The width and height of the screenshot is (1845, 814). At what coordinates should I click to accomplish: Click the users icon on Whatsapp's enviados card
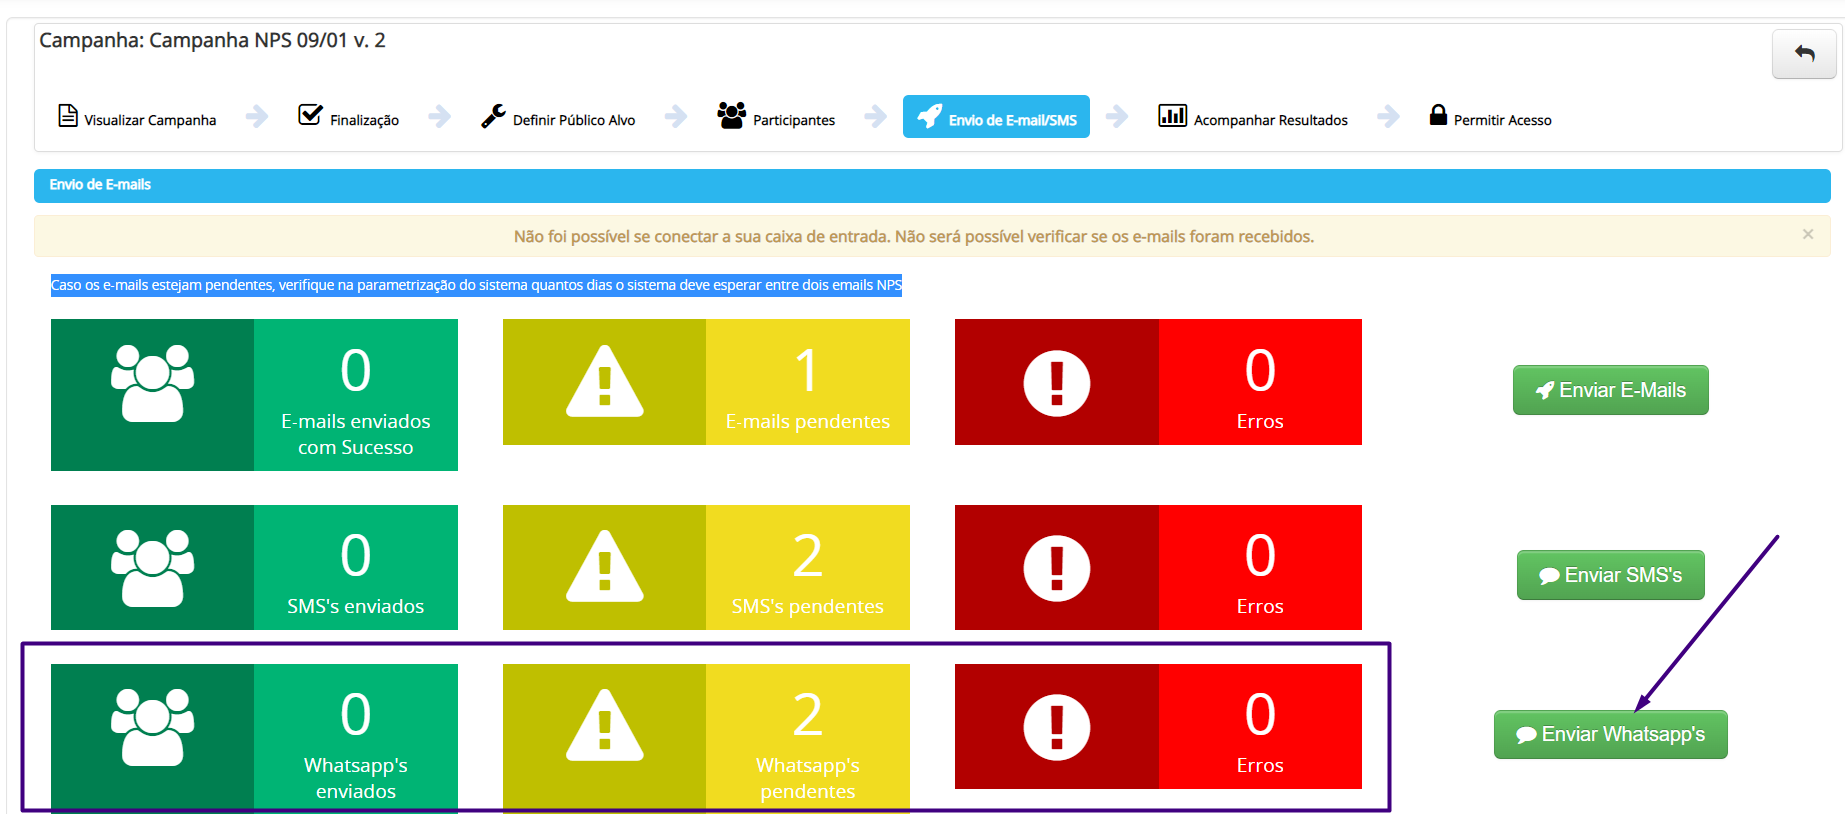click(x=152, y=727)
